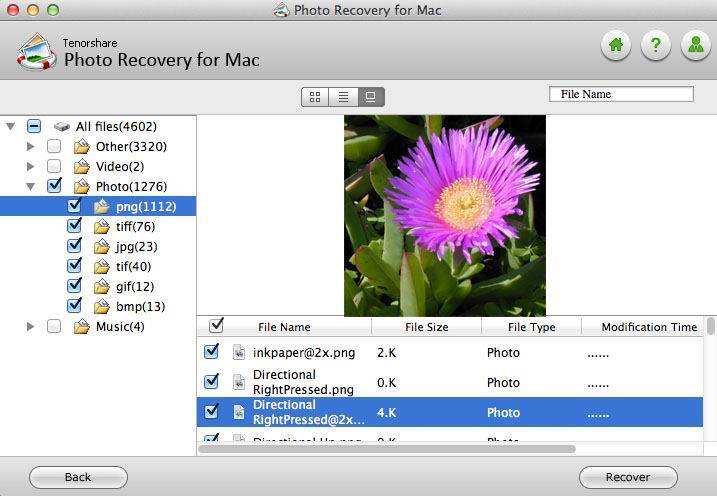The width and height of the screenshot is (717, 496).
Task: Click the Photo folder icon
Action: (x=82, y=187)
